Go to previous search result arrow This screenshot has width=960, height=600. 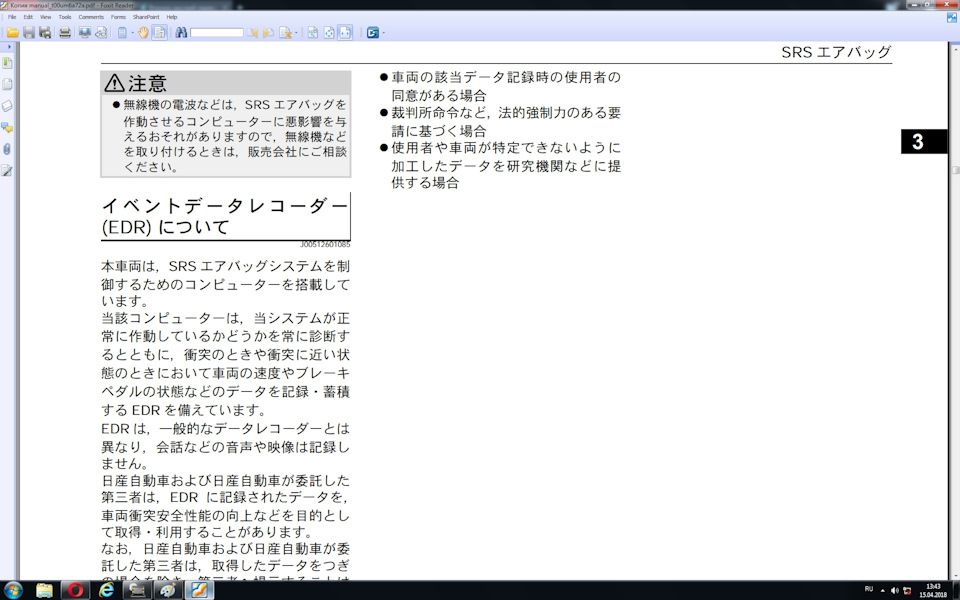pyautogui.click(x=252, y=32)
